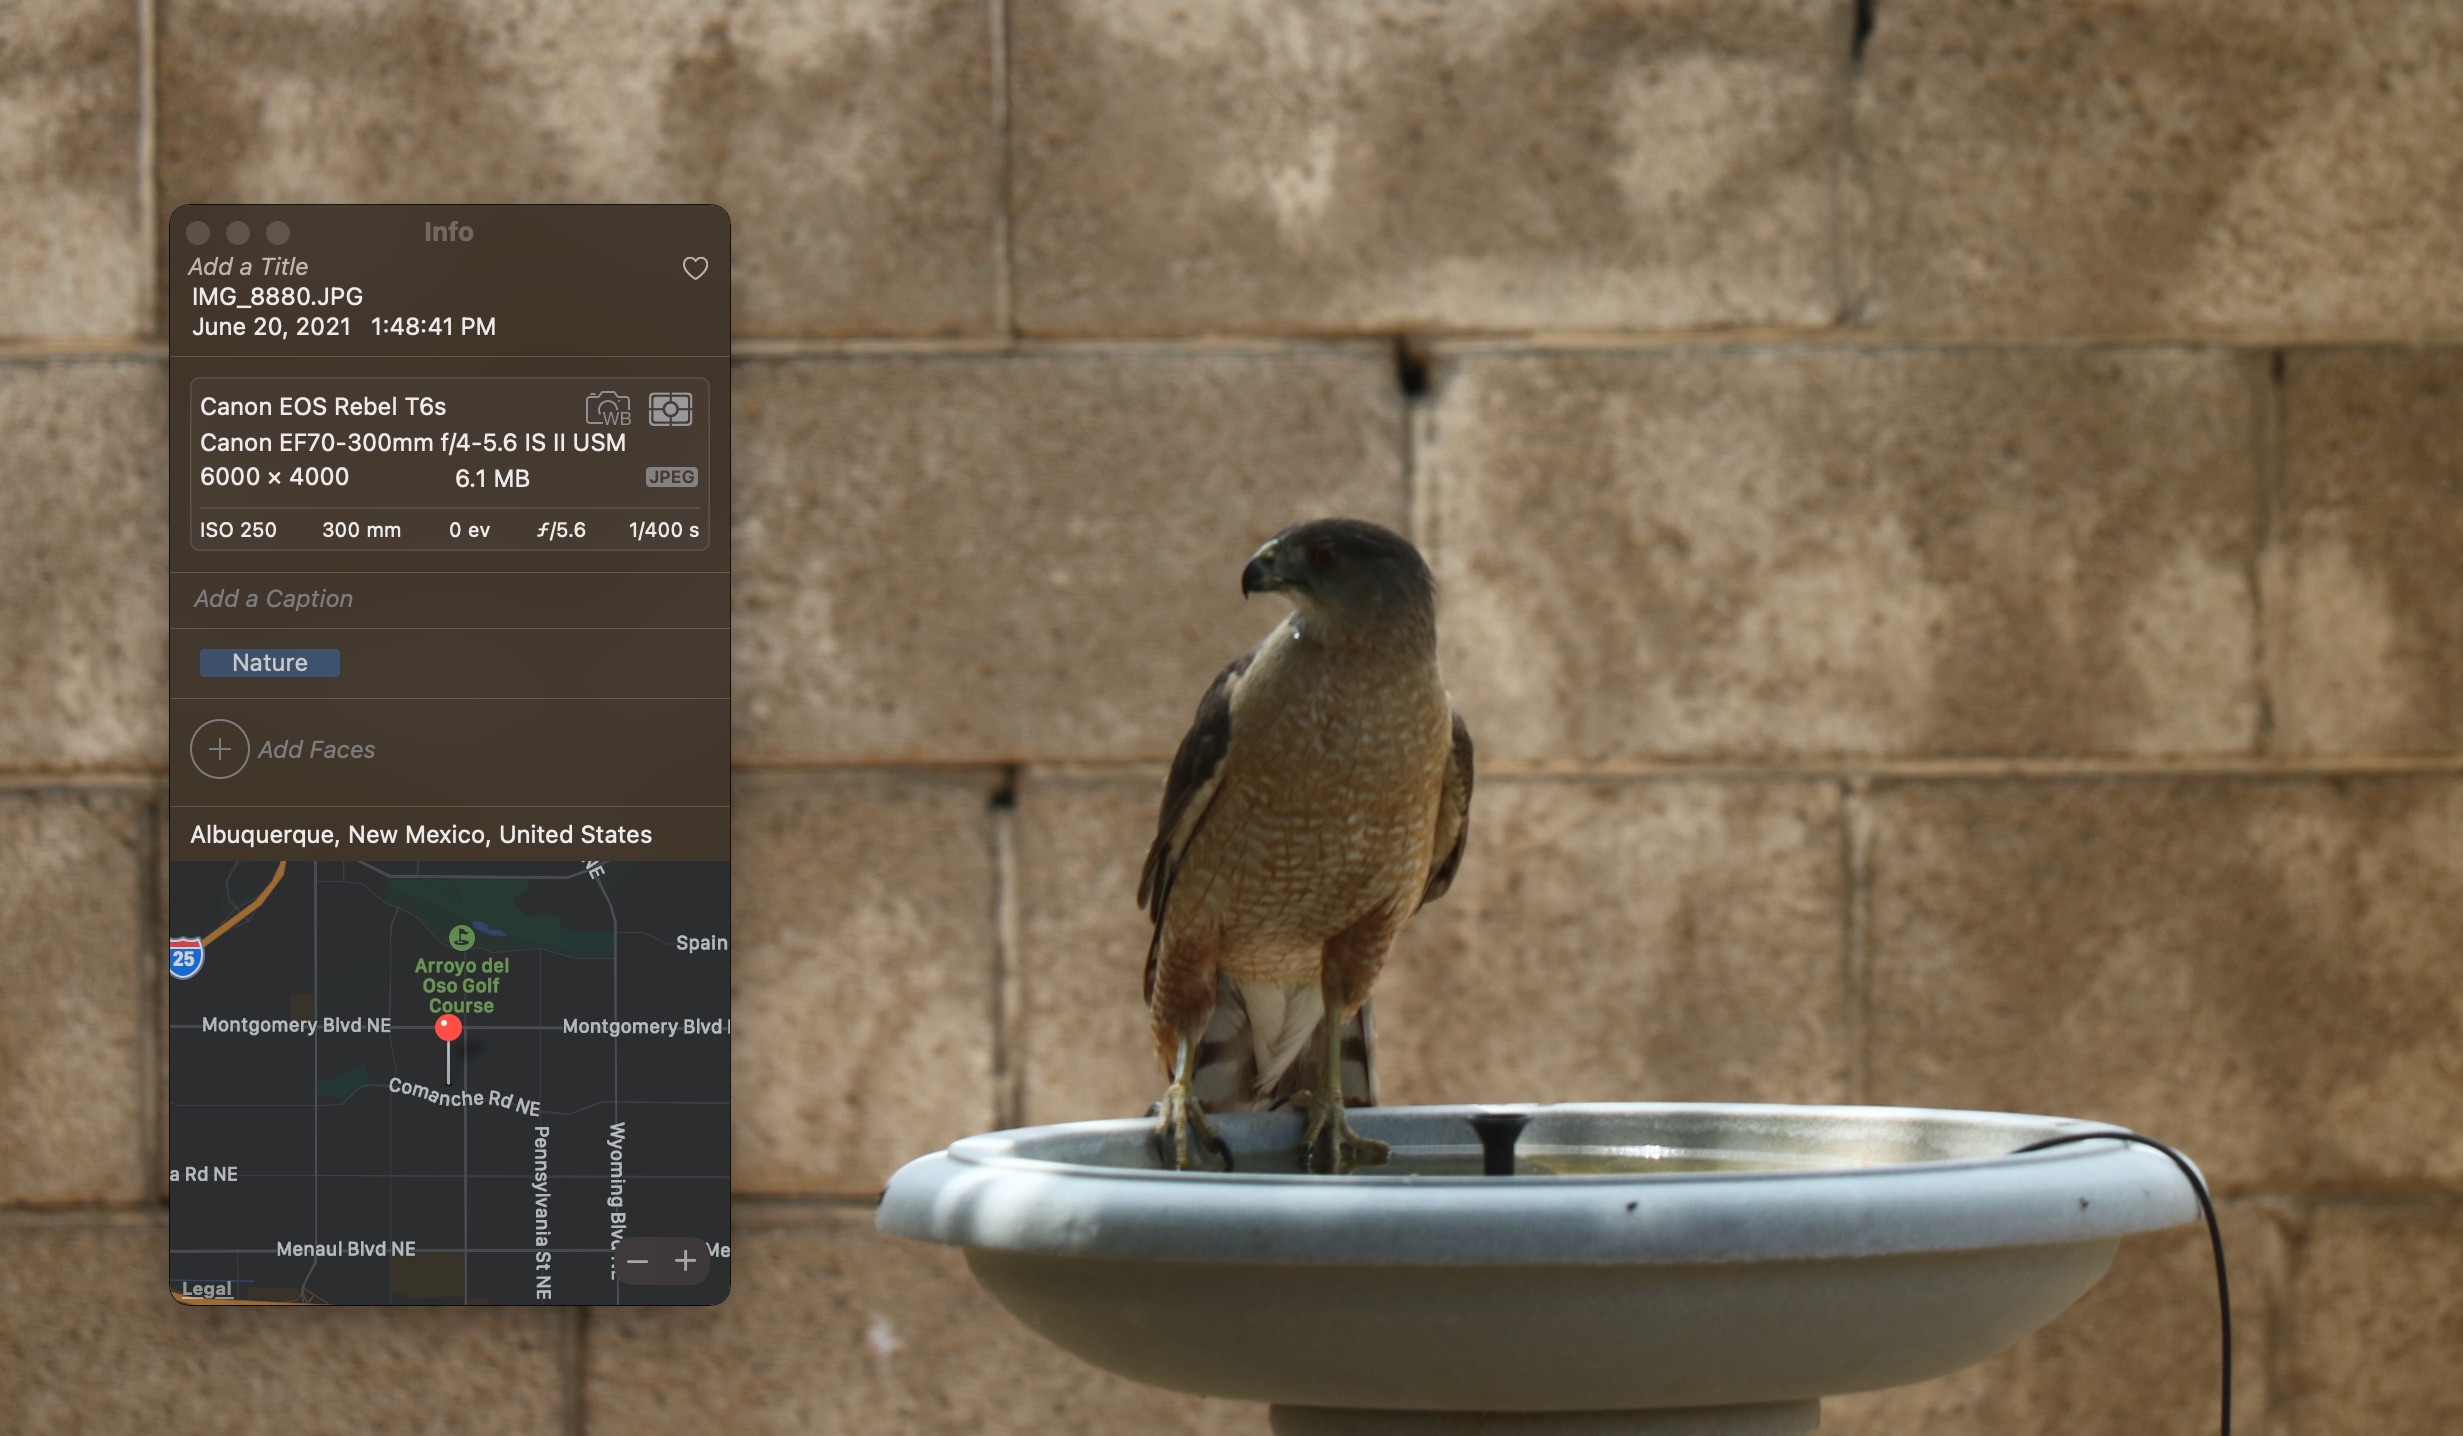
Task: Click the white balance camera icon
Action: point(608,409)
